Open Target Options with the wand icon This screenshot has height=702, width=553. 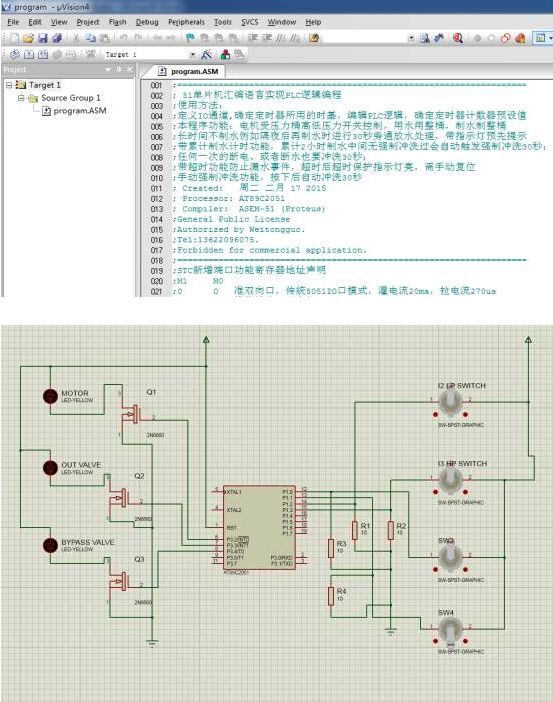[x=206, y=55]
